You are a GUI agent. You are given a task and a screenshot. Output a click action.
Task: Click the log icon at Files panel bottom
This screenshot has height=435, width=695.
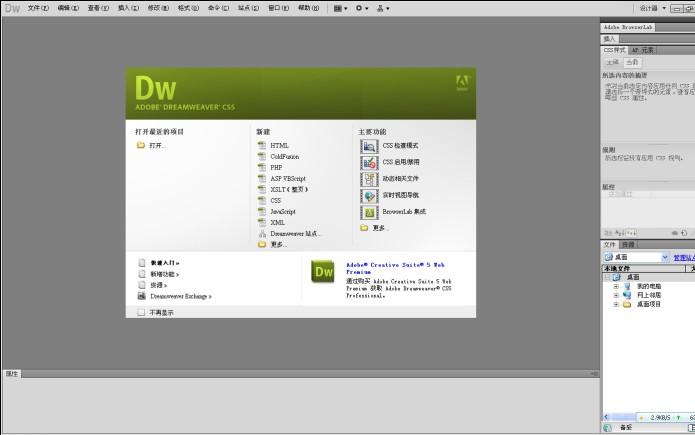(x=607, y=427)
